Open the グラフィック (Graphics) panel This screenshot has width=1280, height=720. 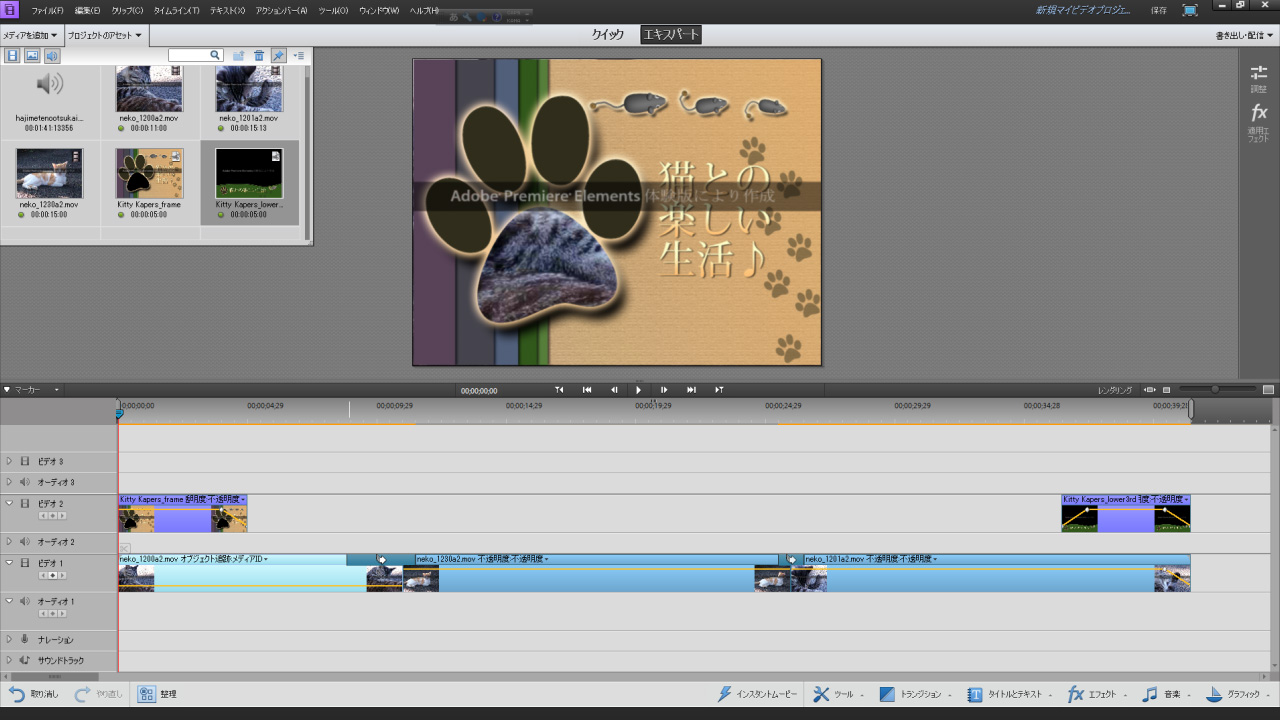click(x=1215, y=694)
